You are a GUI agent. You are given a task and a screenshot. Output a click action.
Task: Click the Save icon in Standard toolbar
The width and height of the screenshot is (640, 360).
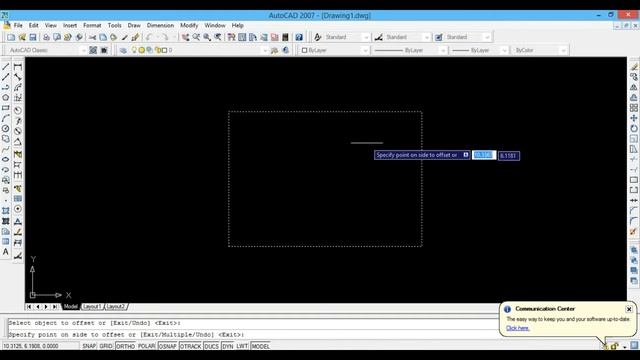pyautogui.click(x=33, y=37)
